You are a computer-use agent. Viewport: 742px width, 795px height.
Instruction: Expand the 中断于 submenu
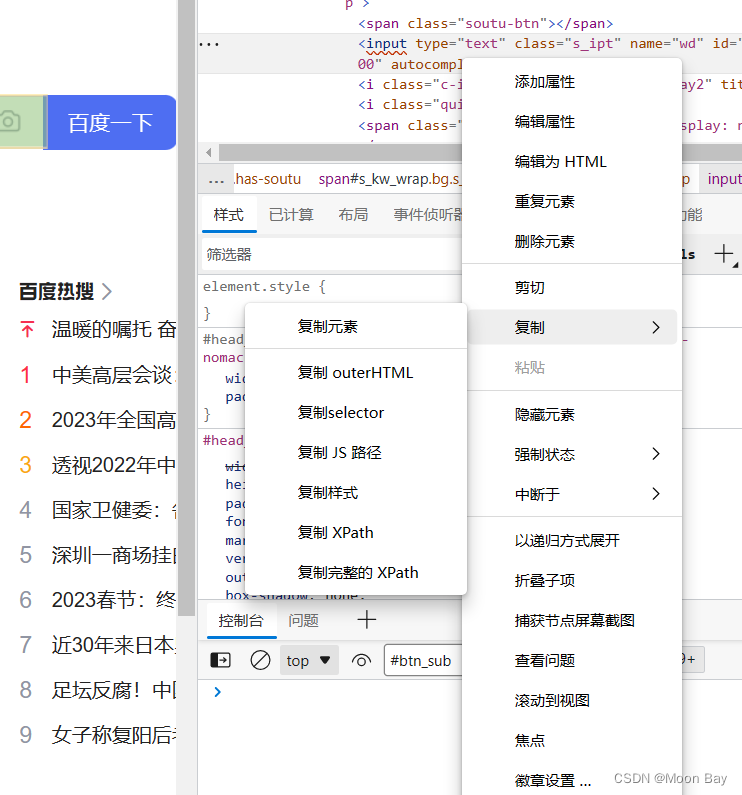click(x=572, y=494)
